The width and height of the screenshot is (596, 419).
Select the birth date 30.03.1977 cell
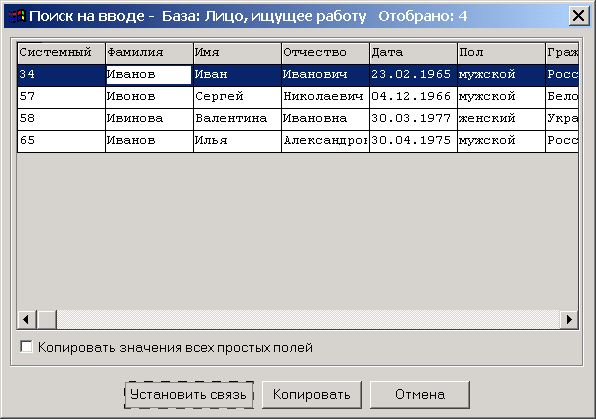[x=413, y=119]
